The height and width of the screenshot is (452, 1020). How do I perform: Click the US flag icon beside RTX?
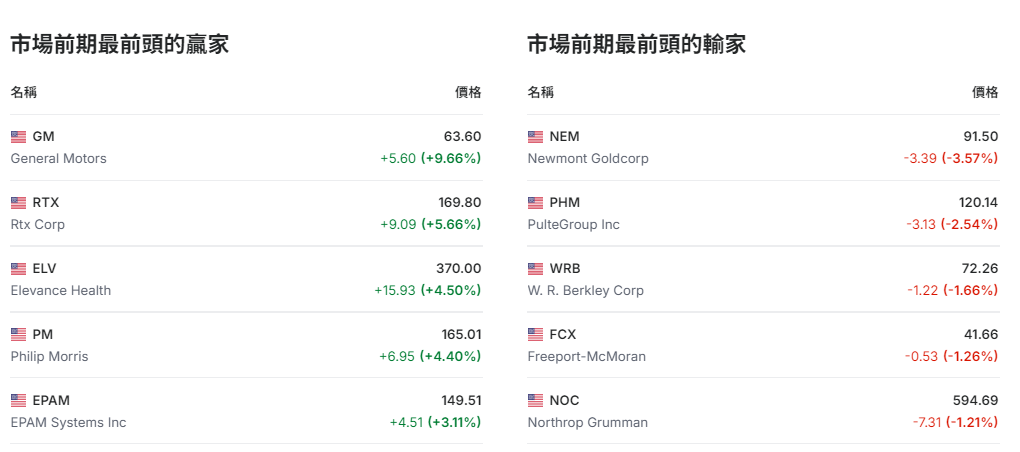pos(18,203)
